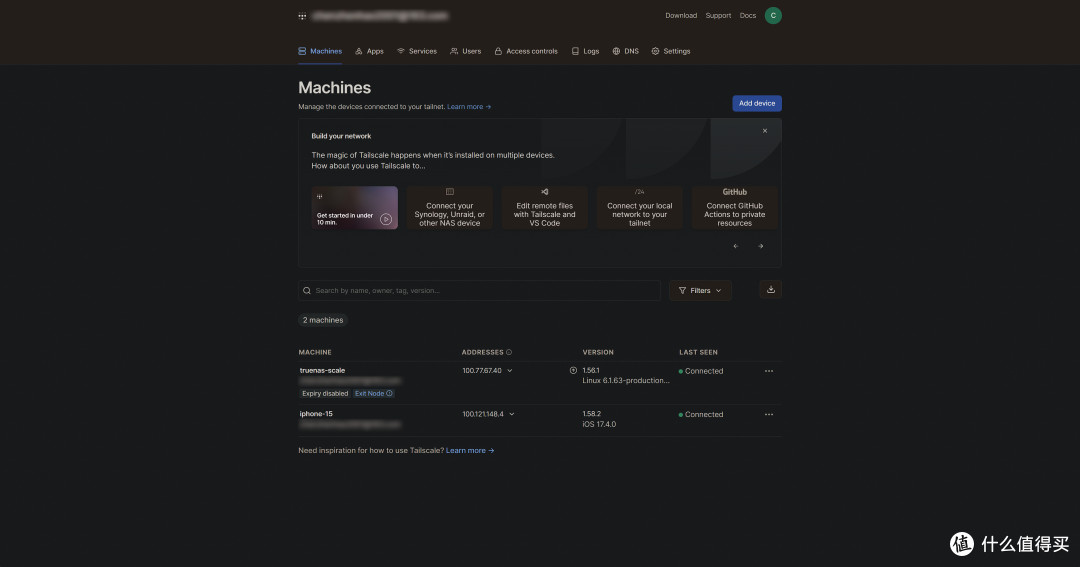Click the Addresses info icon
Viewport: 1080px width, 567px height.
pos(509,352)
